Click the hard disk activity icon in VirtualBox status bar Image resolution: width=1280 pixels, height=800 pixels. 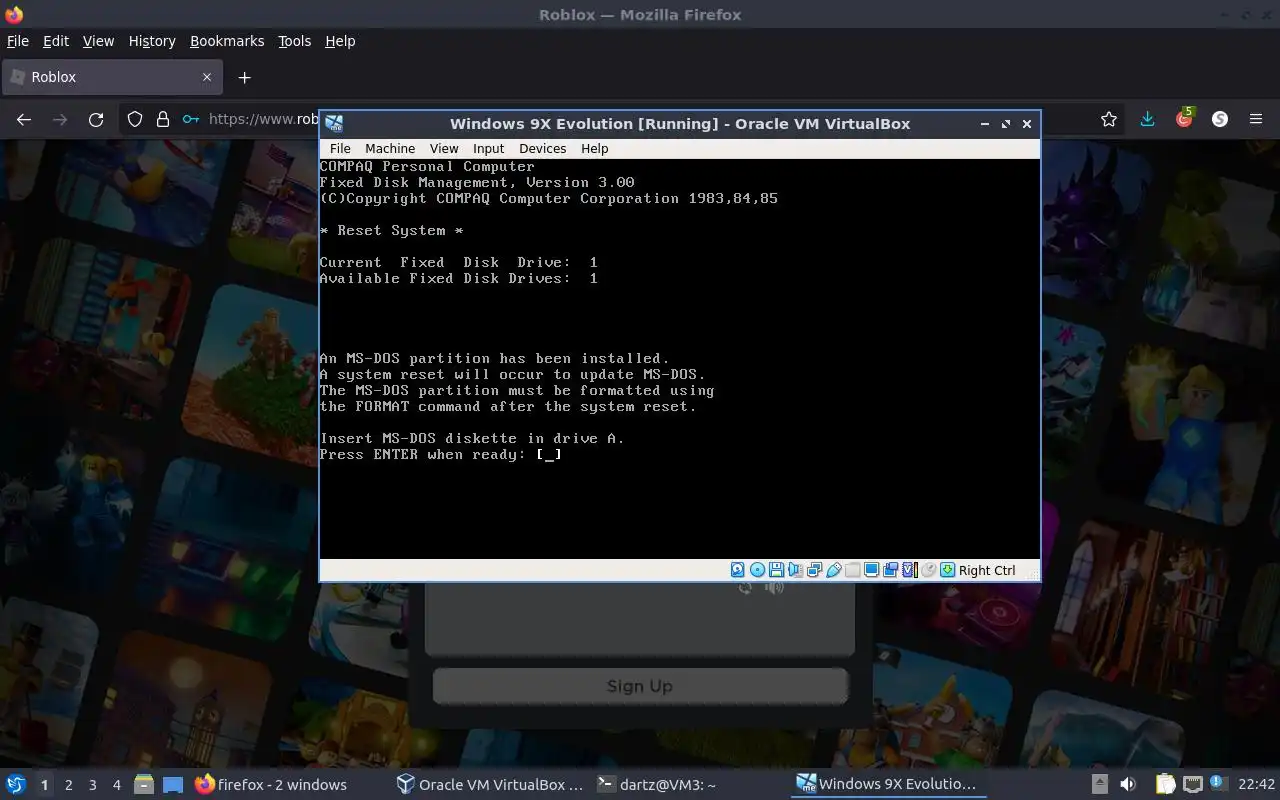[738, 570]
